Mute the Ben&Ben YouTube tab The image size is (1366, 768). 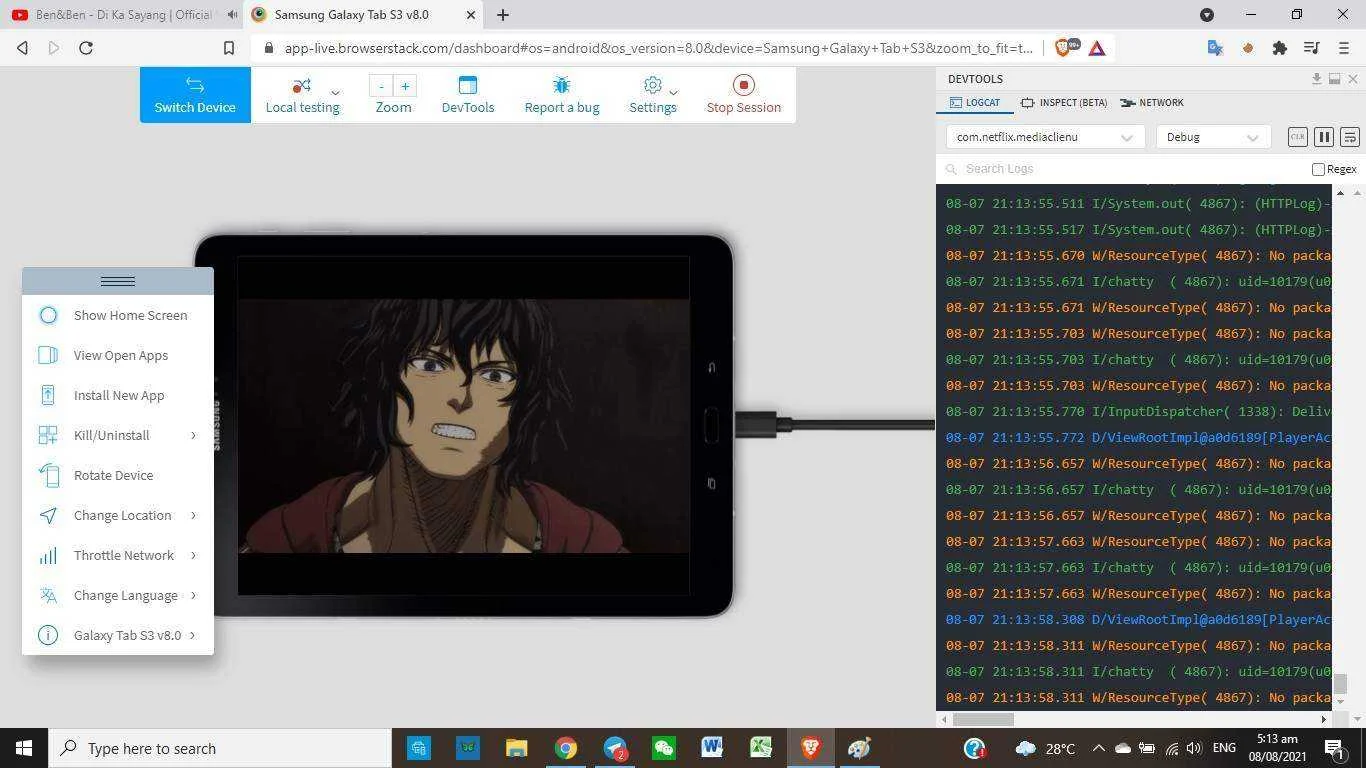(x=233, y=15)
